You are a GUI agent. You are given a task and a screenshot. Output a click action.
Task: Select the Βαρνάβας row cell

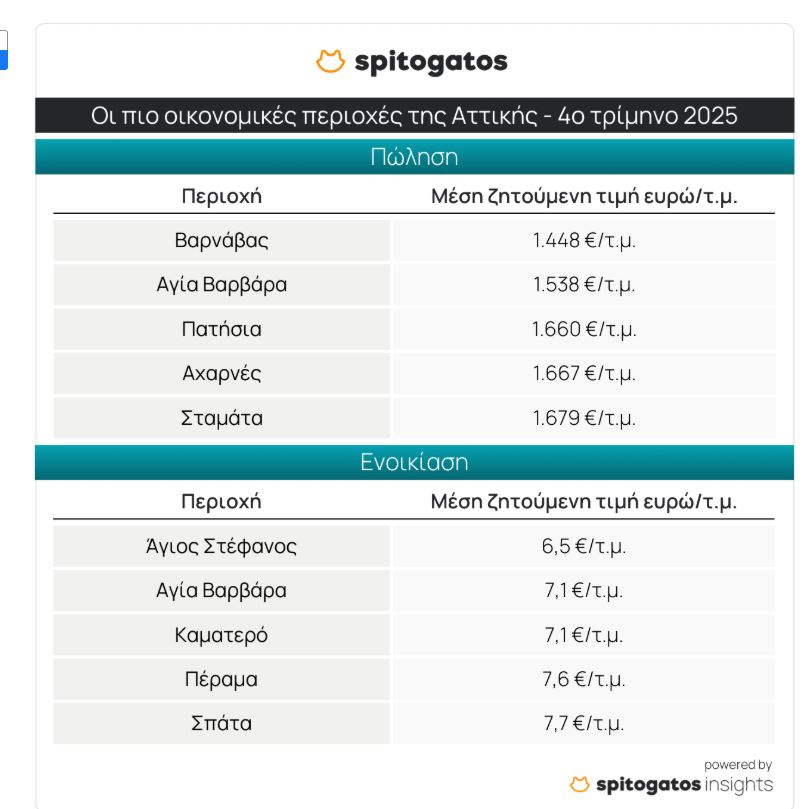click(221, 241)
